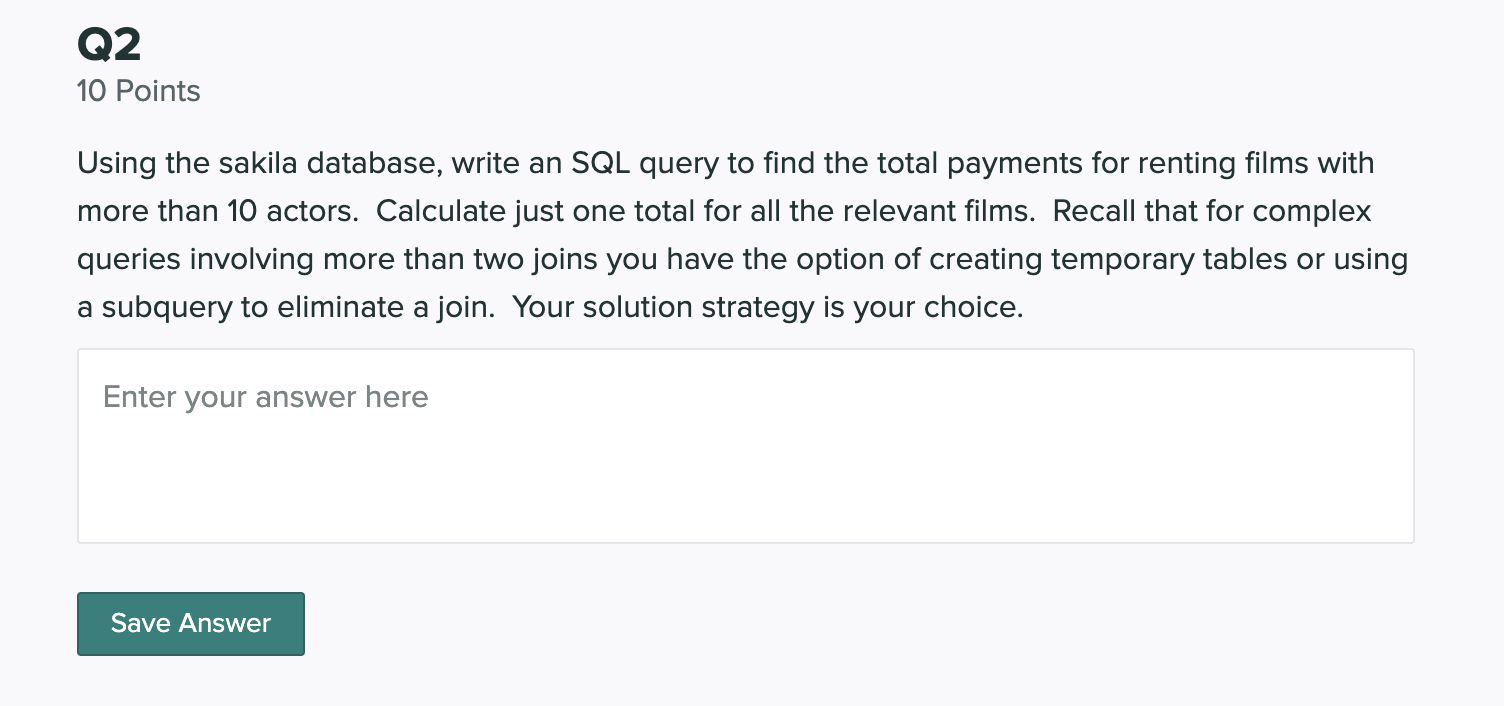The width and height of the screenshot is (1504, 706).
Task: Click inside the answer text box
Action: coord(745,445)
